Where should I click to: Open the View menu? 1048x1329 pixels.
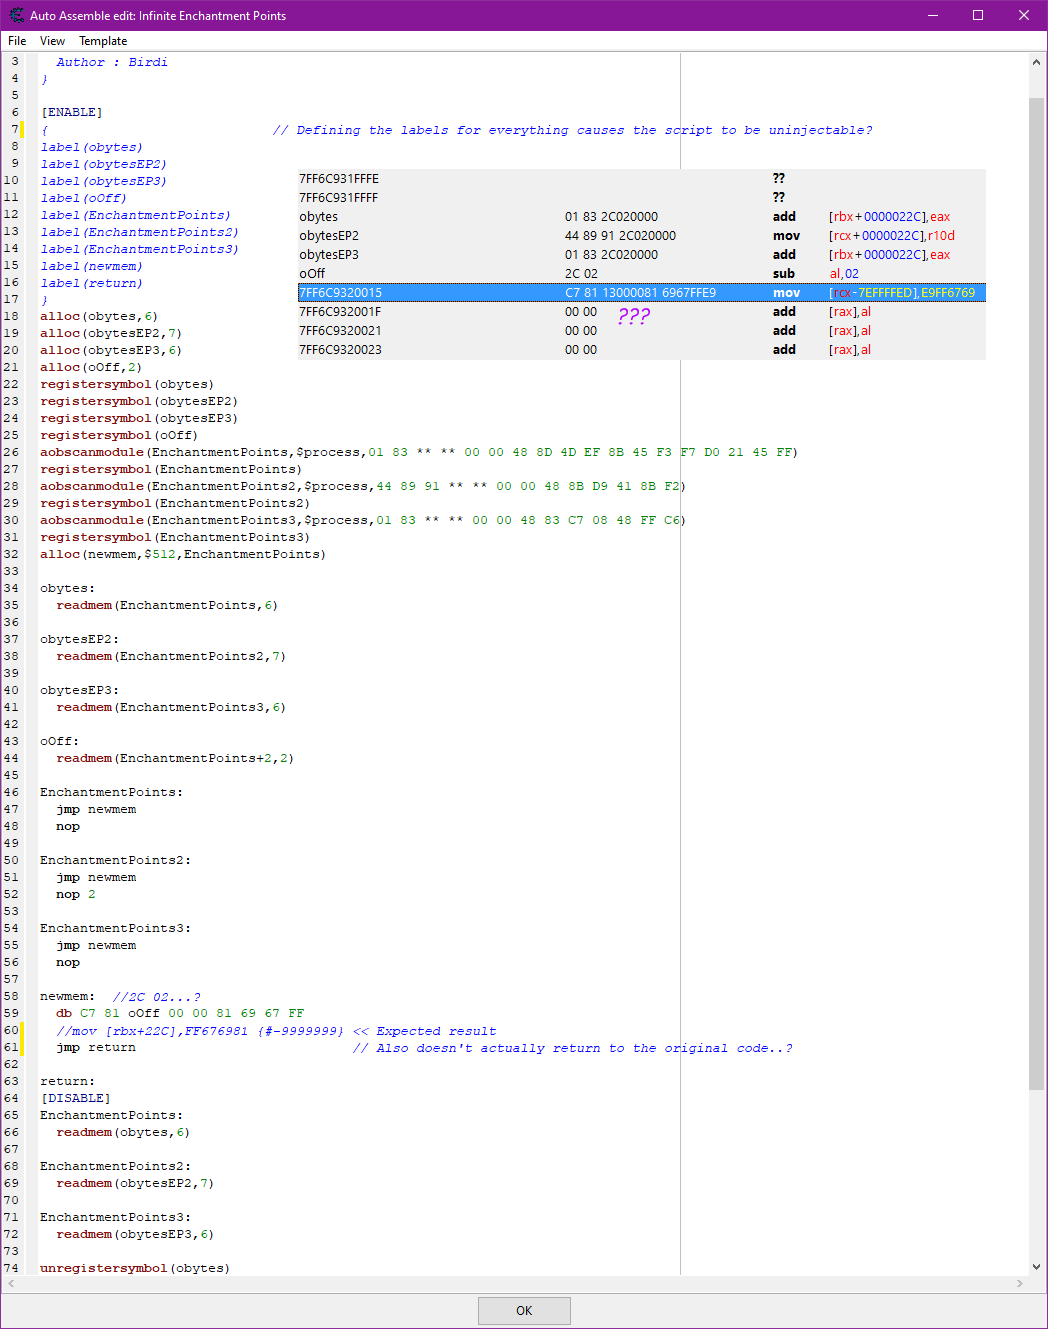click(52, 41)
